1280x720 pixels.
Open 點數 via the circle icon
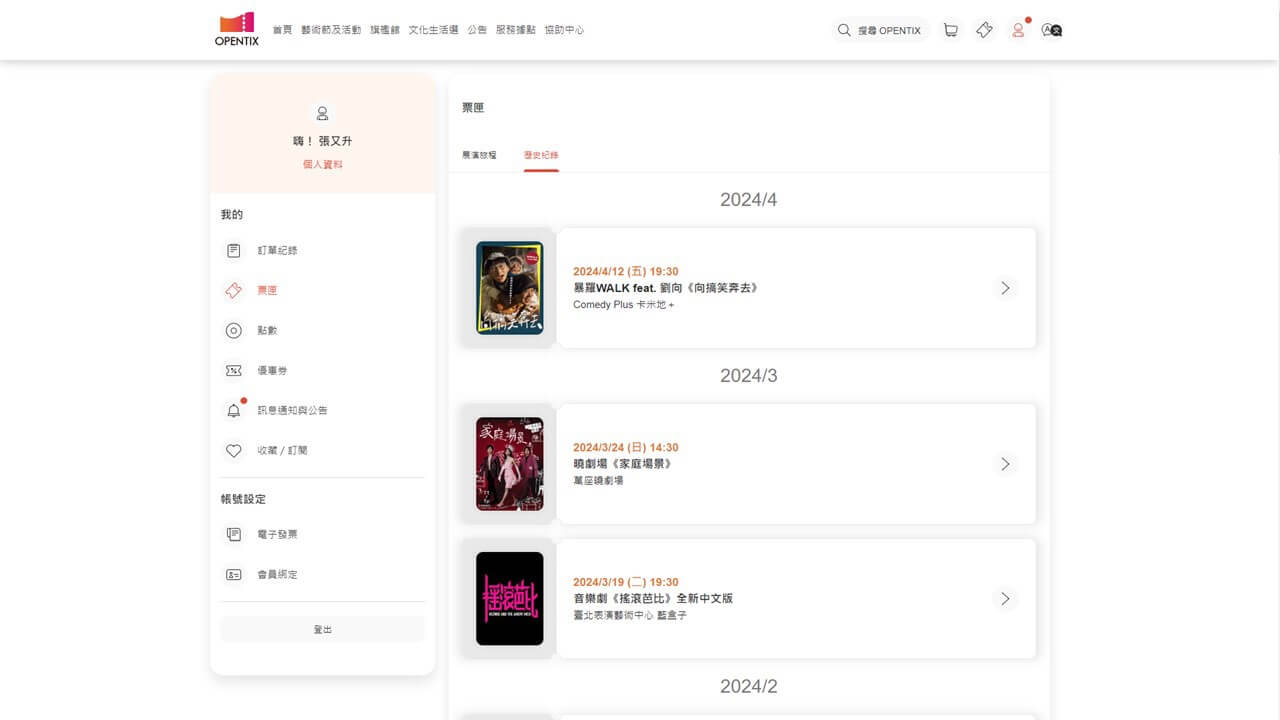click(x=233, y=330)
